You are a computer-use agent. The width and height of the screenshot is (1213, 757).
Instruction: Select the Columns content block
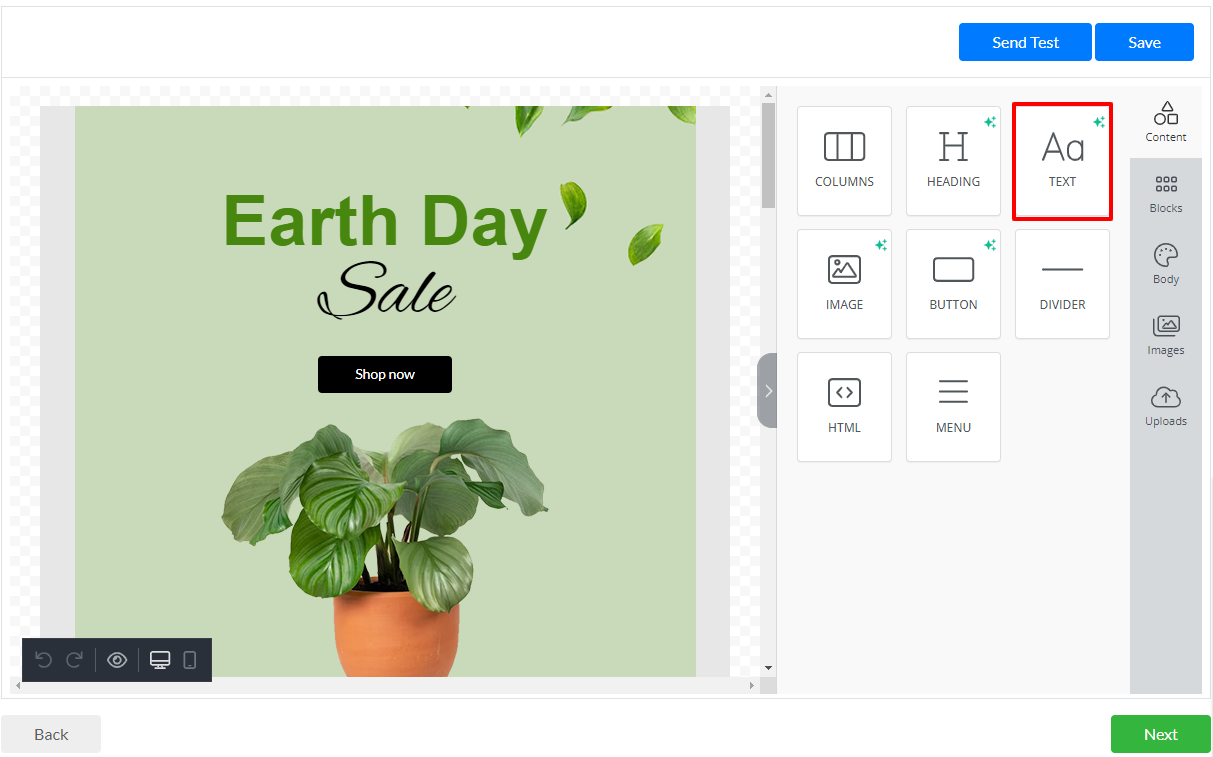[844, 161]
